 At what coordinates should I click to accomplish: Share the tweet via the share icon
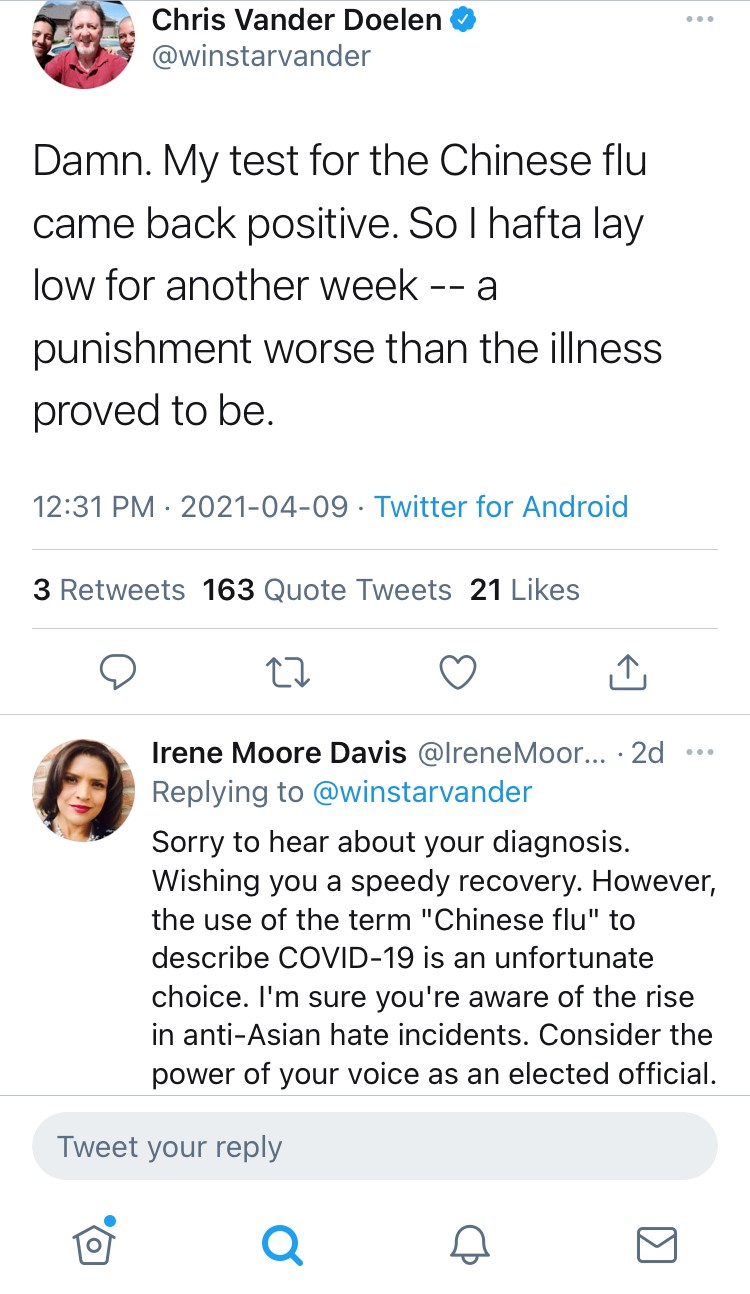pyautogui.click(x=628, y=672)
